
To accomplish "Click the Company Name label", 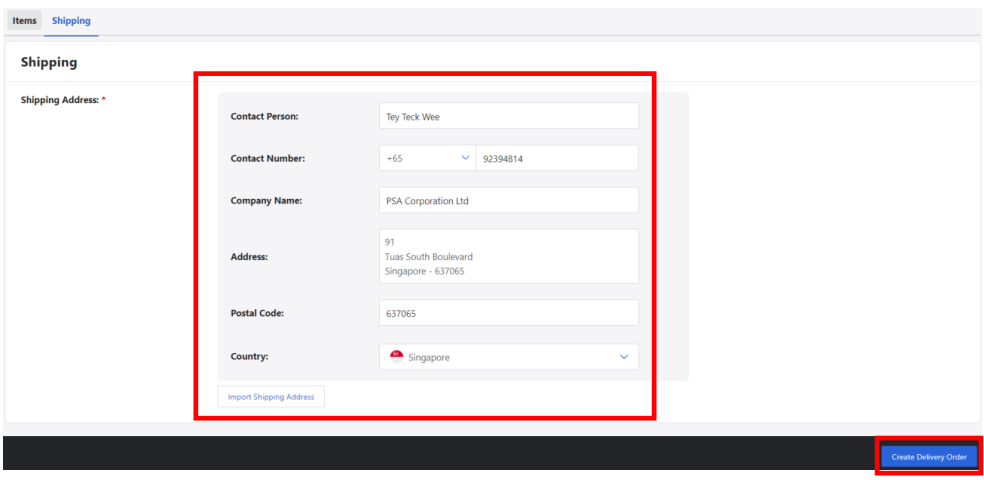I will pyautogui.click(x=266, y=201).
